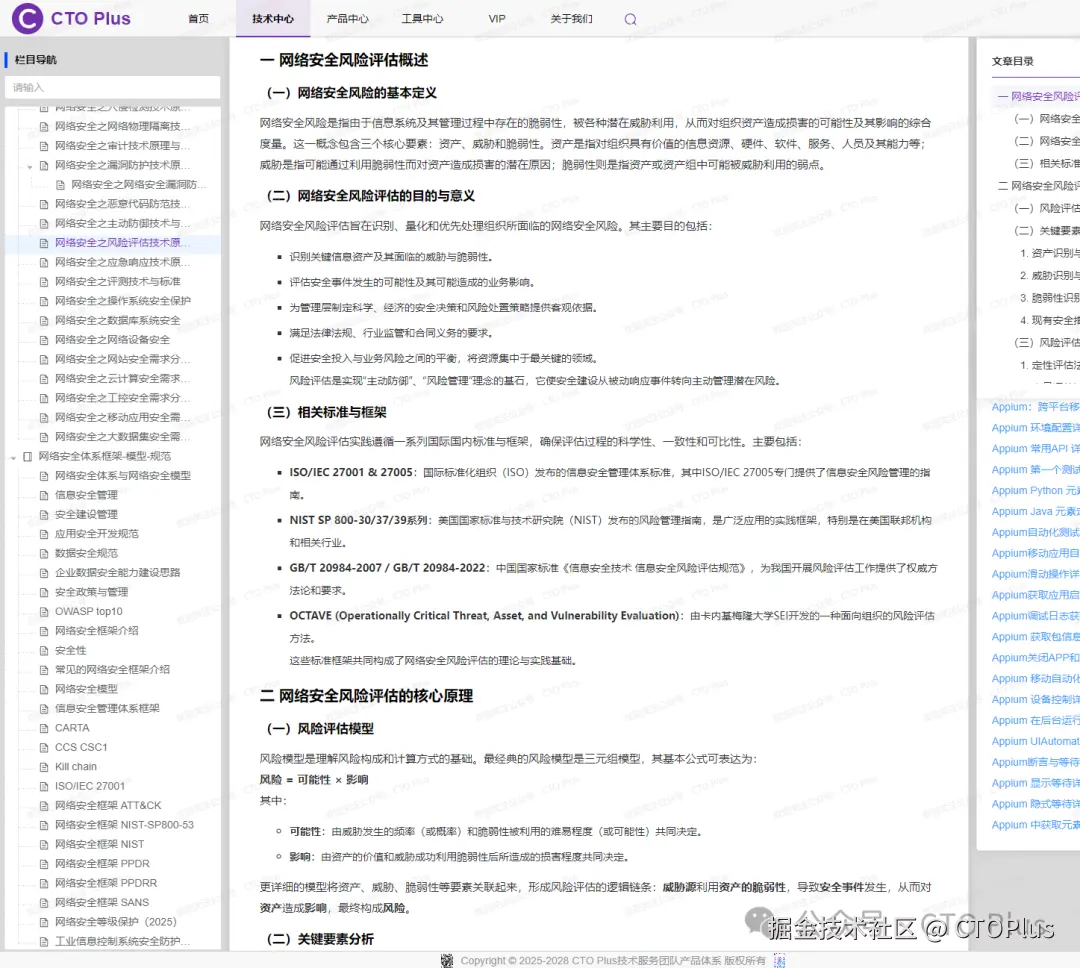The height and width of the screenshot is (968, 1080).
Task: Open 网络安全框架 ATT&CK article
Action: (x=108, y=805)
